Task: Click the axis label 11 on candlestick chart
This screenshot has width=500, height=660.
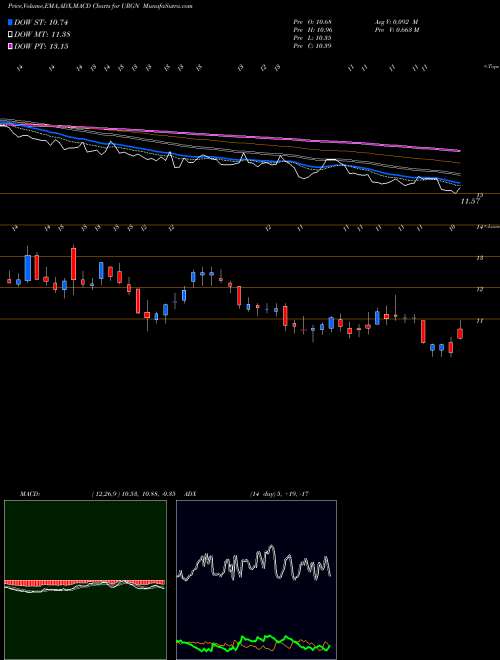Action: click(x=480, y=321)
